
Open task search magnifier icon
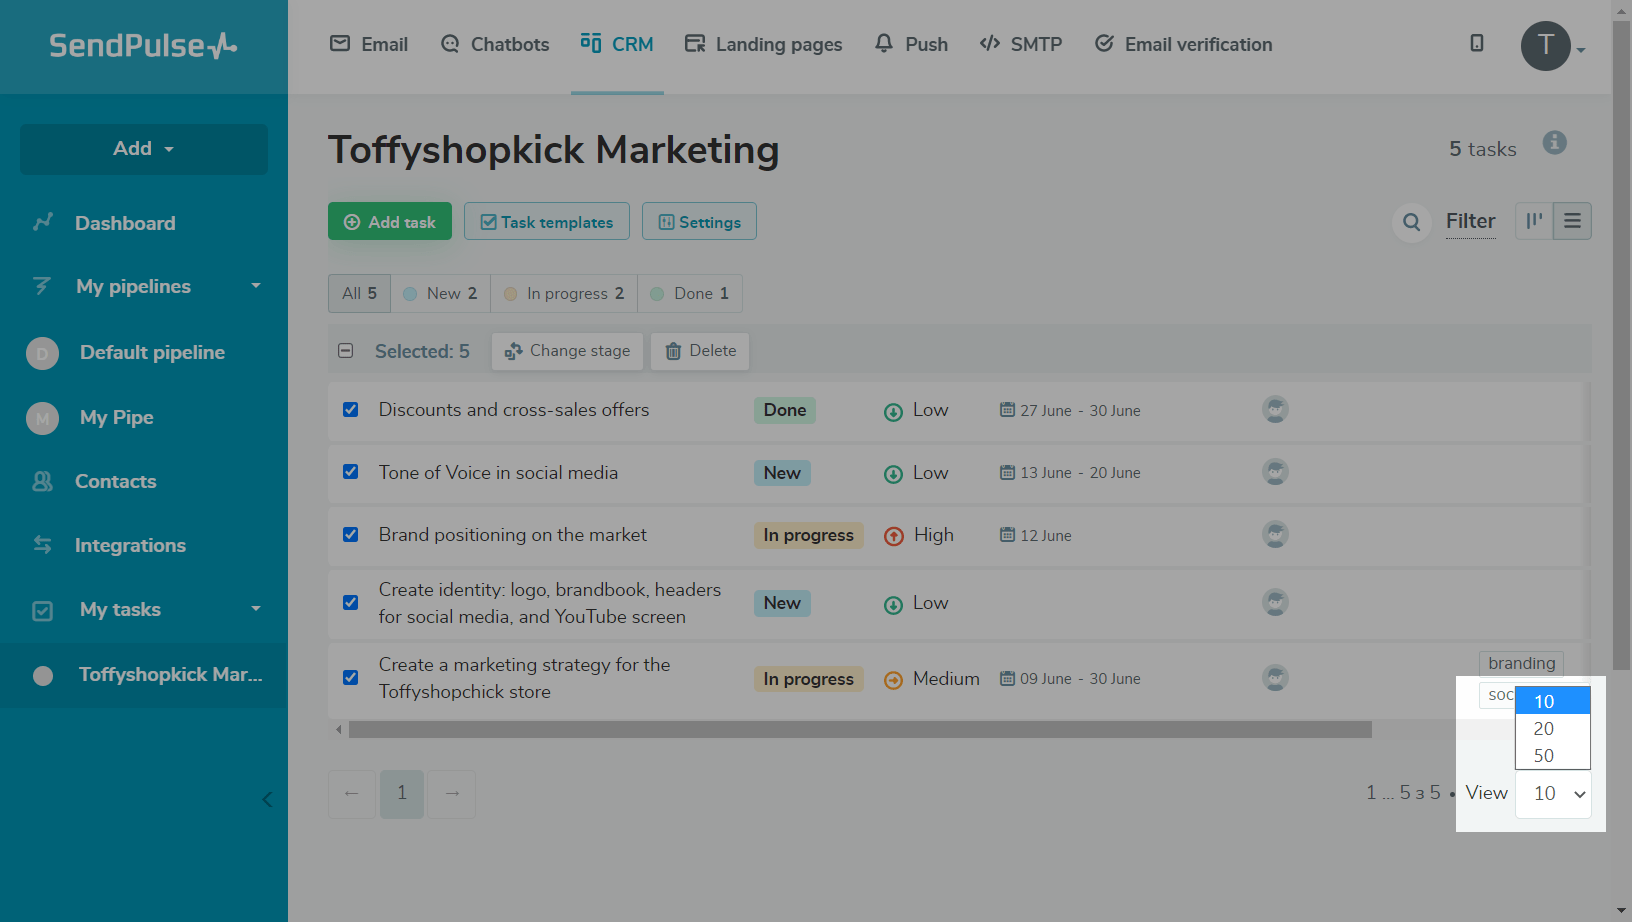[x=1411, y=222]
